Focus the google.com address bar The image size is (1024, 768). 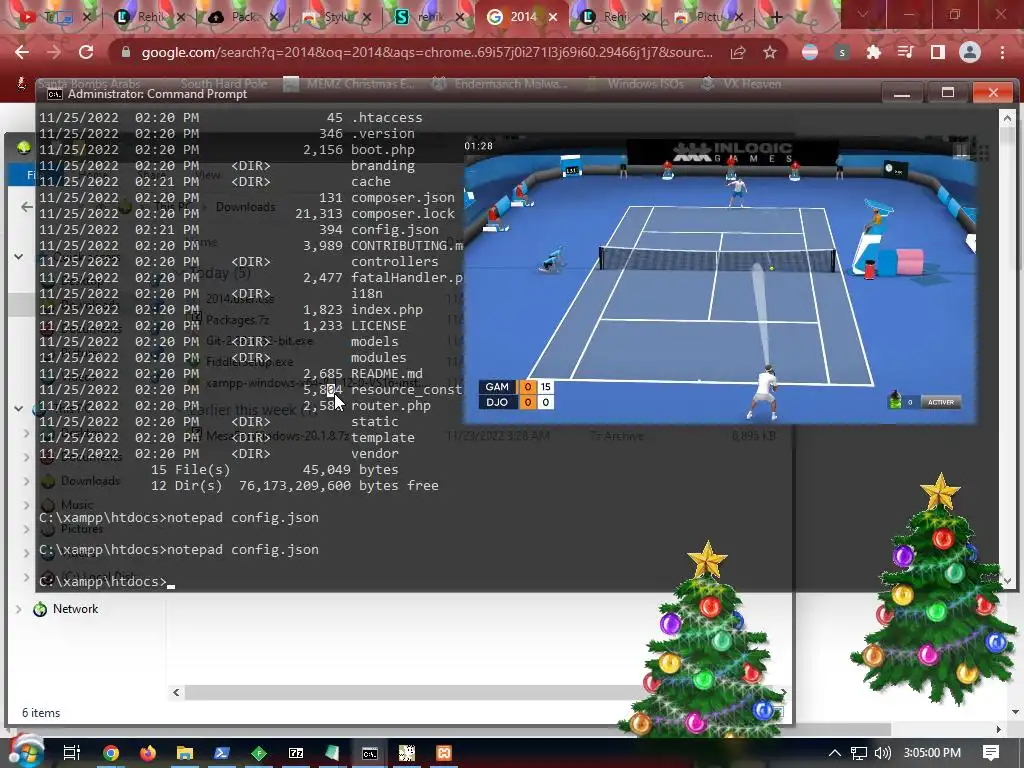coord(426,52)
